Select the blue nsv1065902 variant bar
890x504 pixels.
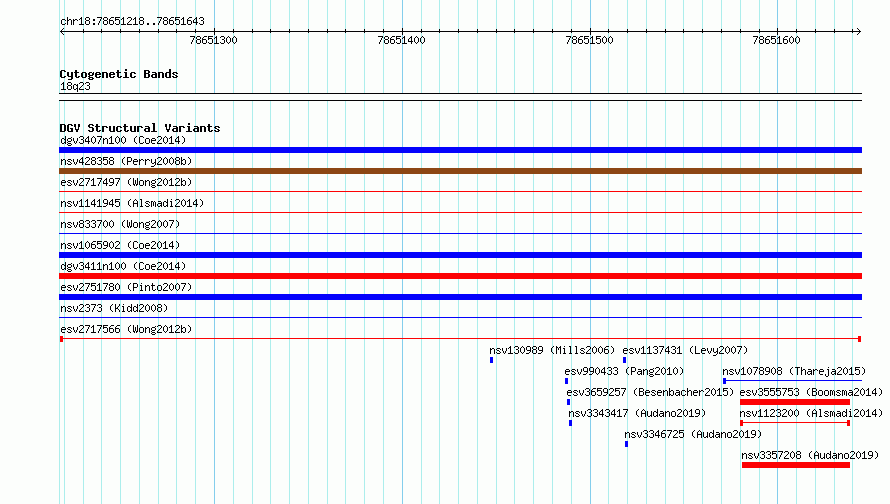[460, 255]
